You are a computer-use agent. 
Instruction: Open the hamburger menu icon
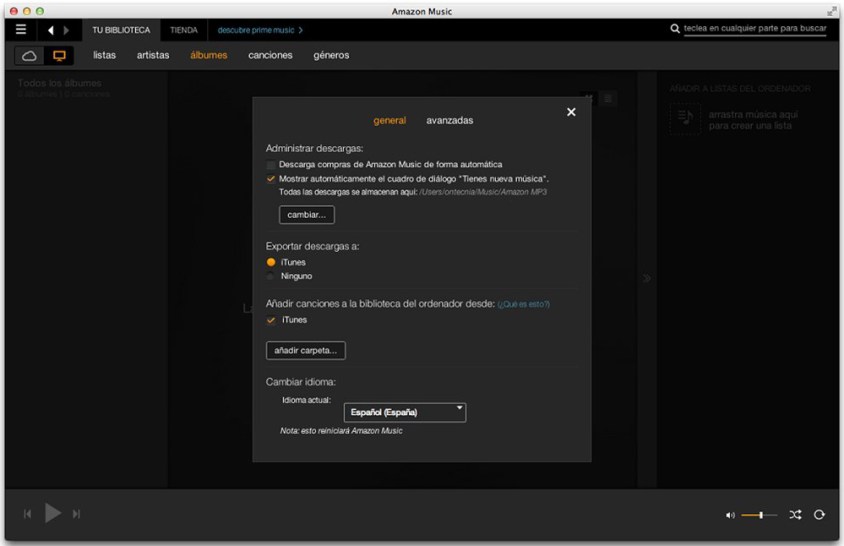click(x=20, y=30)
